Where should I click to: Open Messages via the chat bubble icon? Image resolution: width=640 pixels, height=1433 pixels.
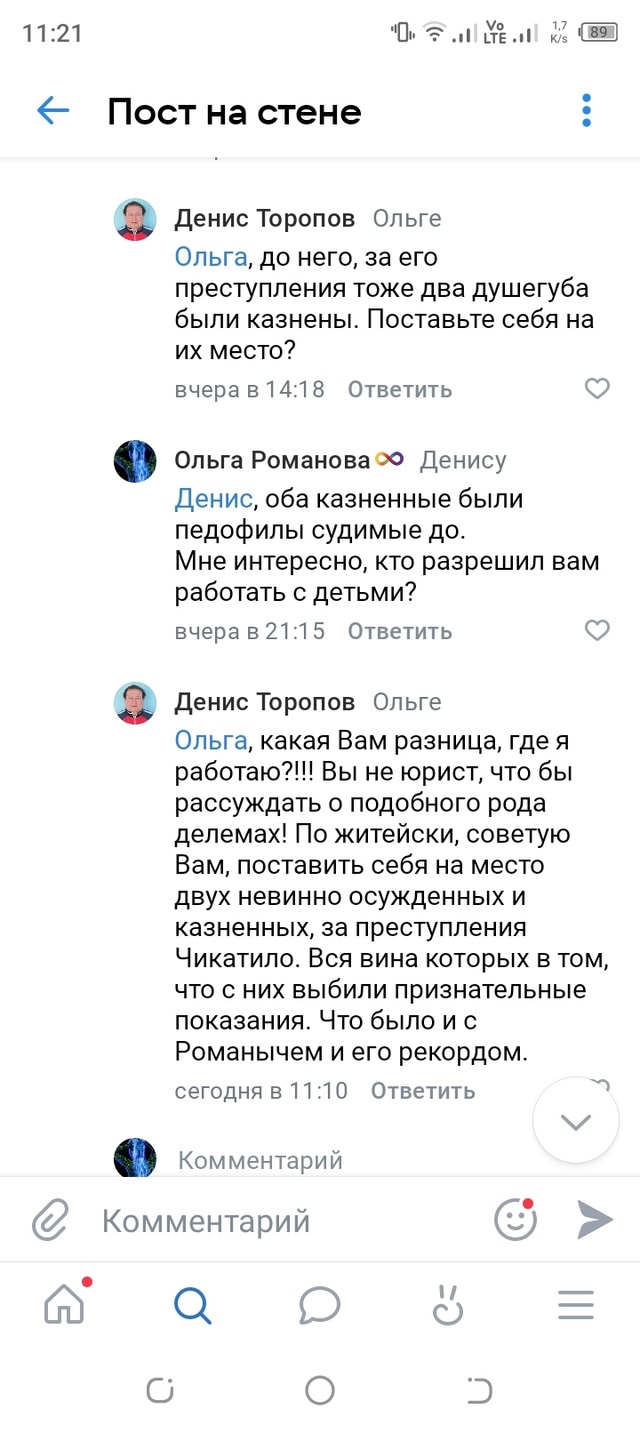tap(320, 1304)
